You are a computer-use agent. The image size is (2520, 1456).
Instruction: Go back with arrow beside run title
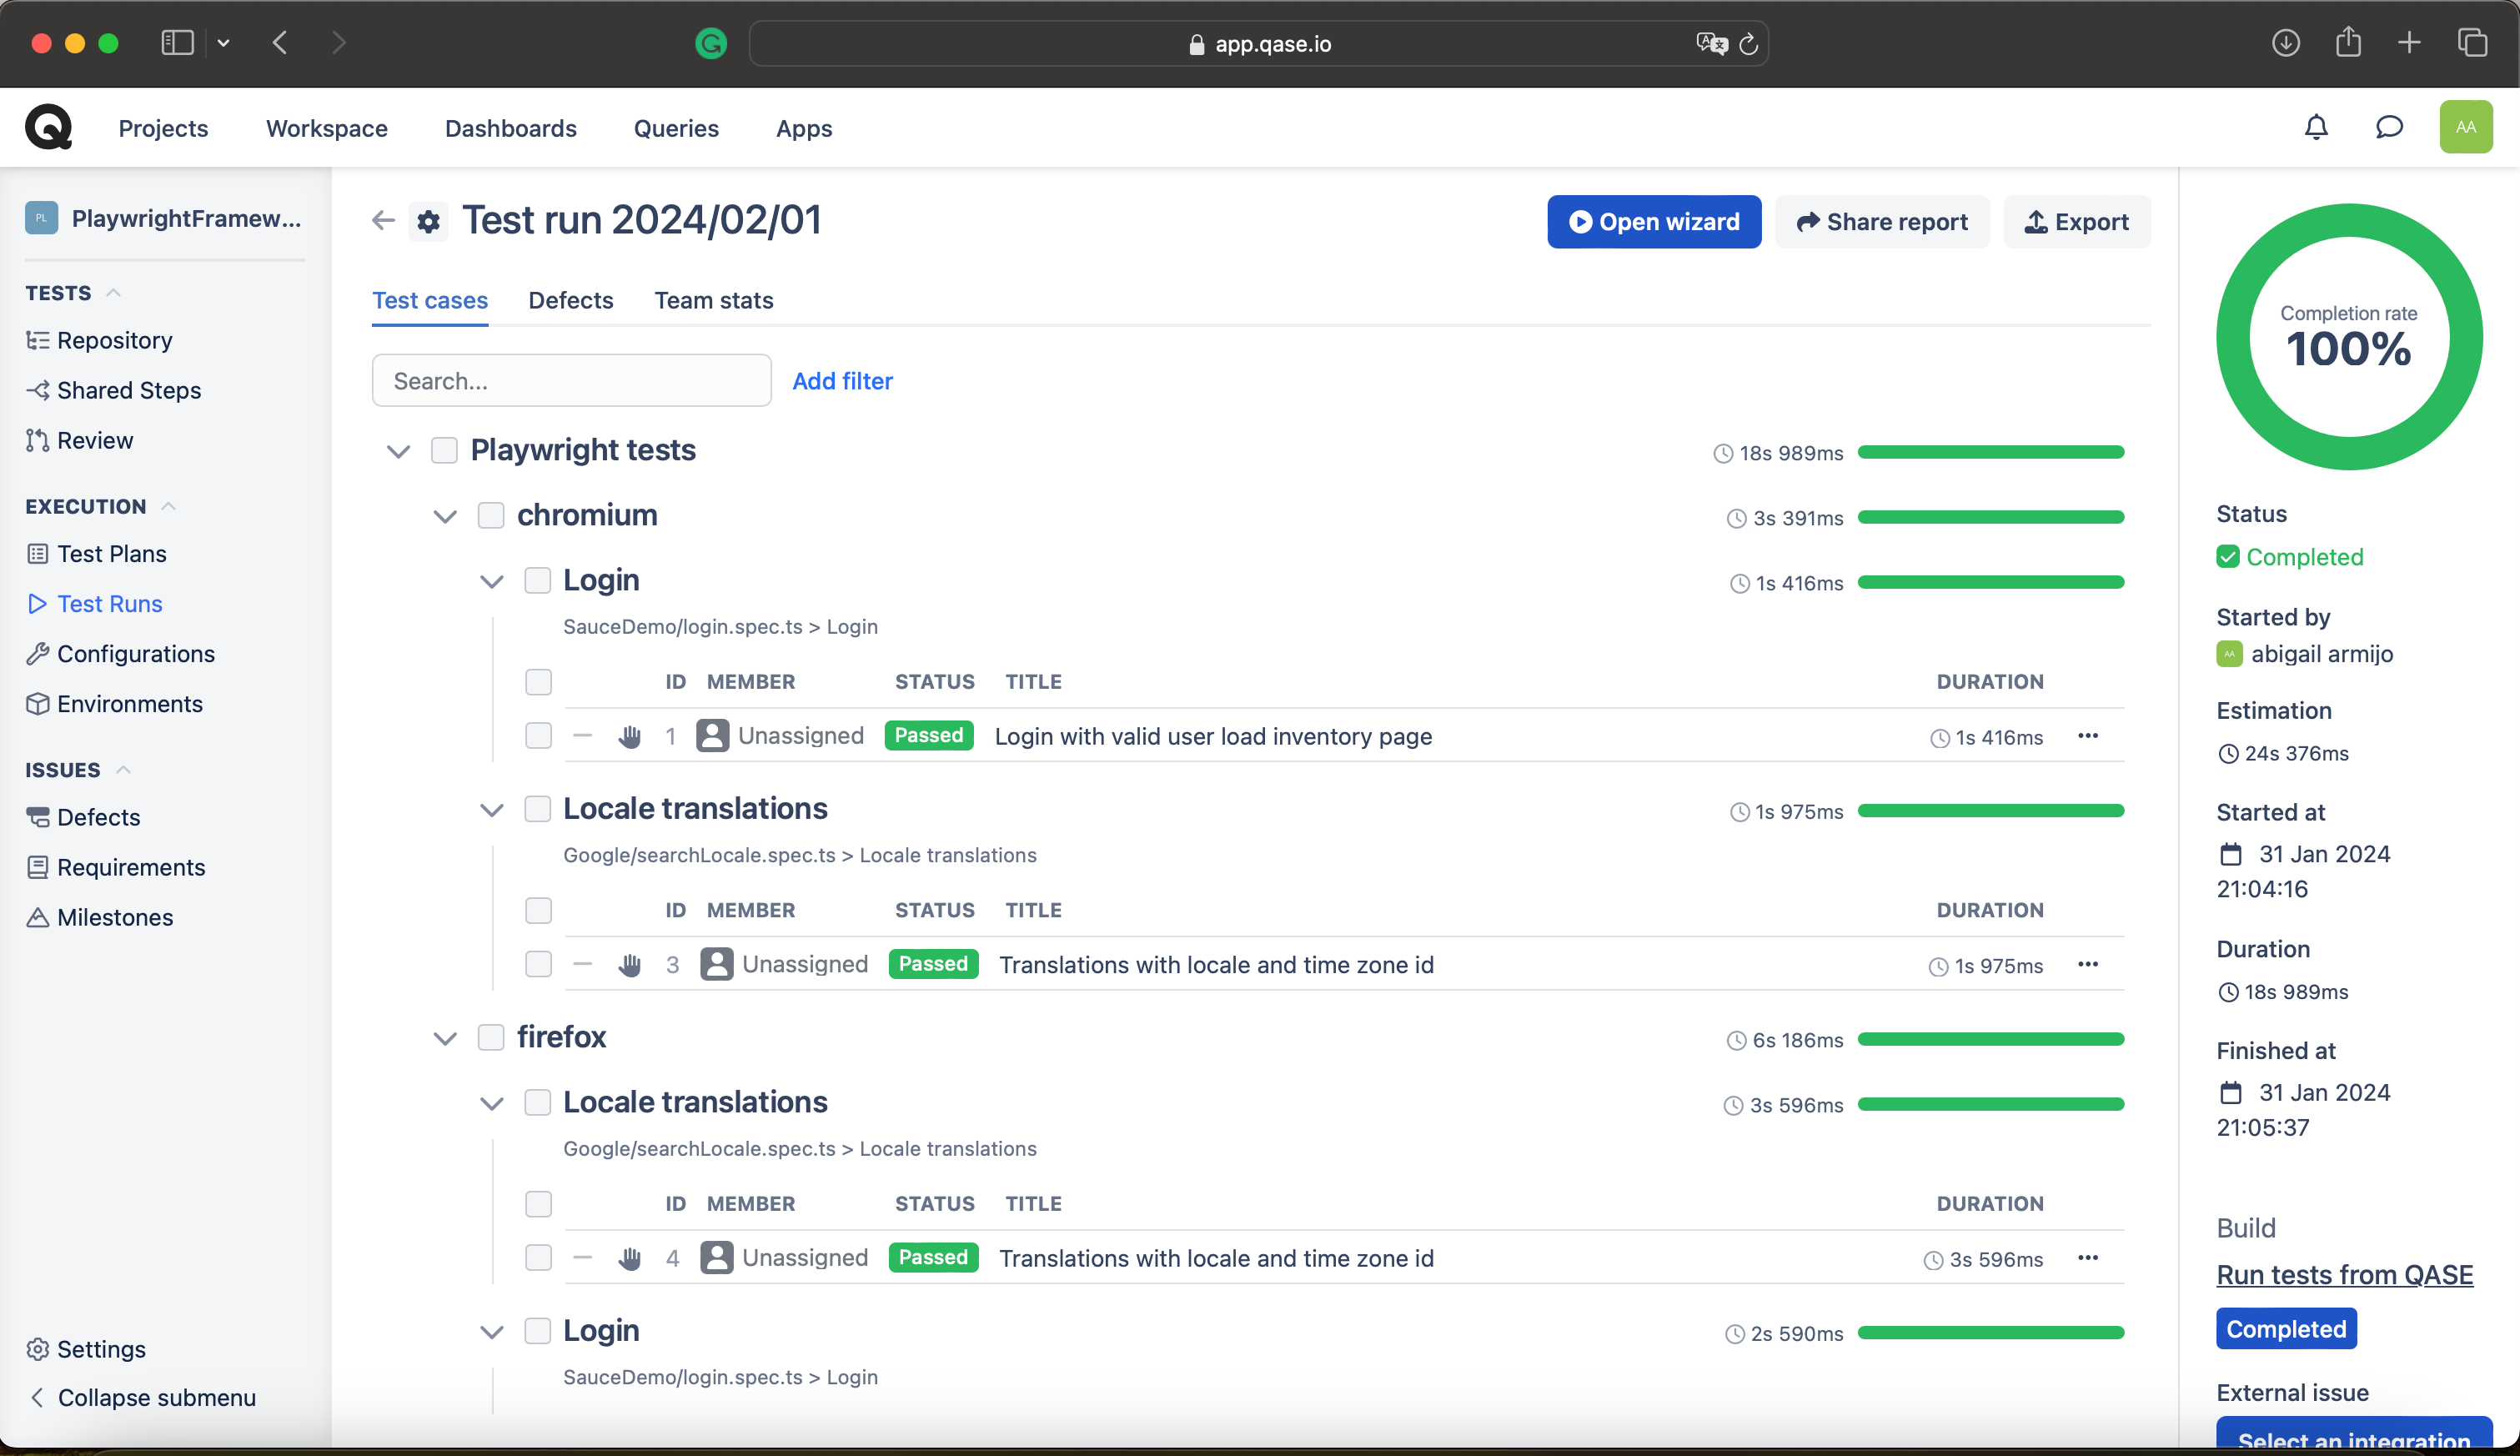[x=383, y=220]
